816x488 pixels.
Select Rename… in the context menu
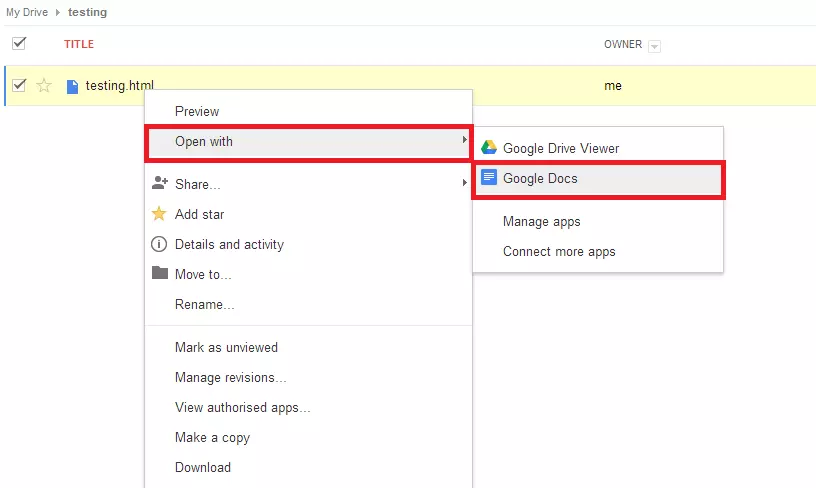point(205,304)
